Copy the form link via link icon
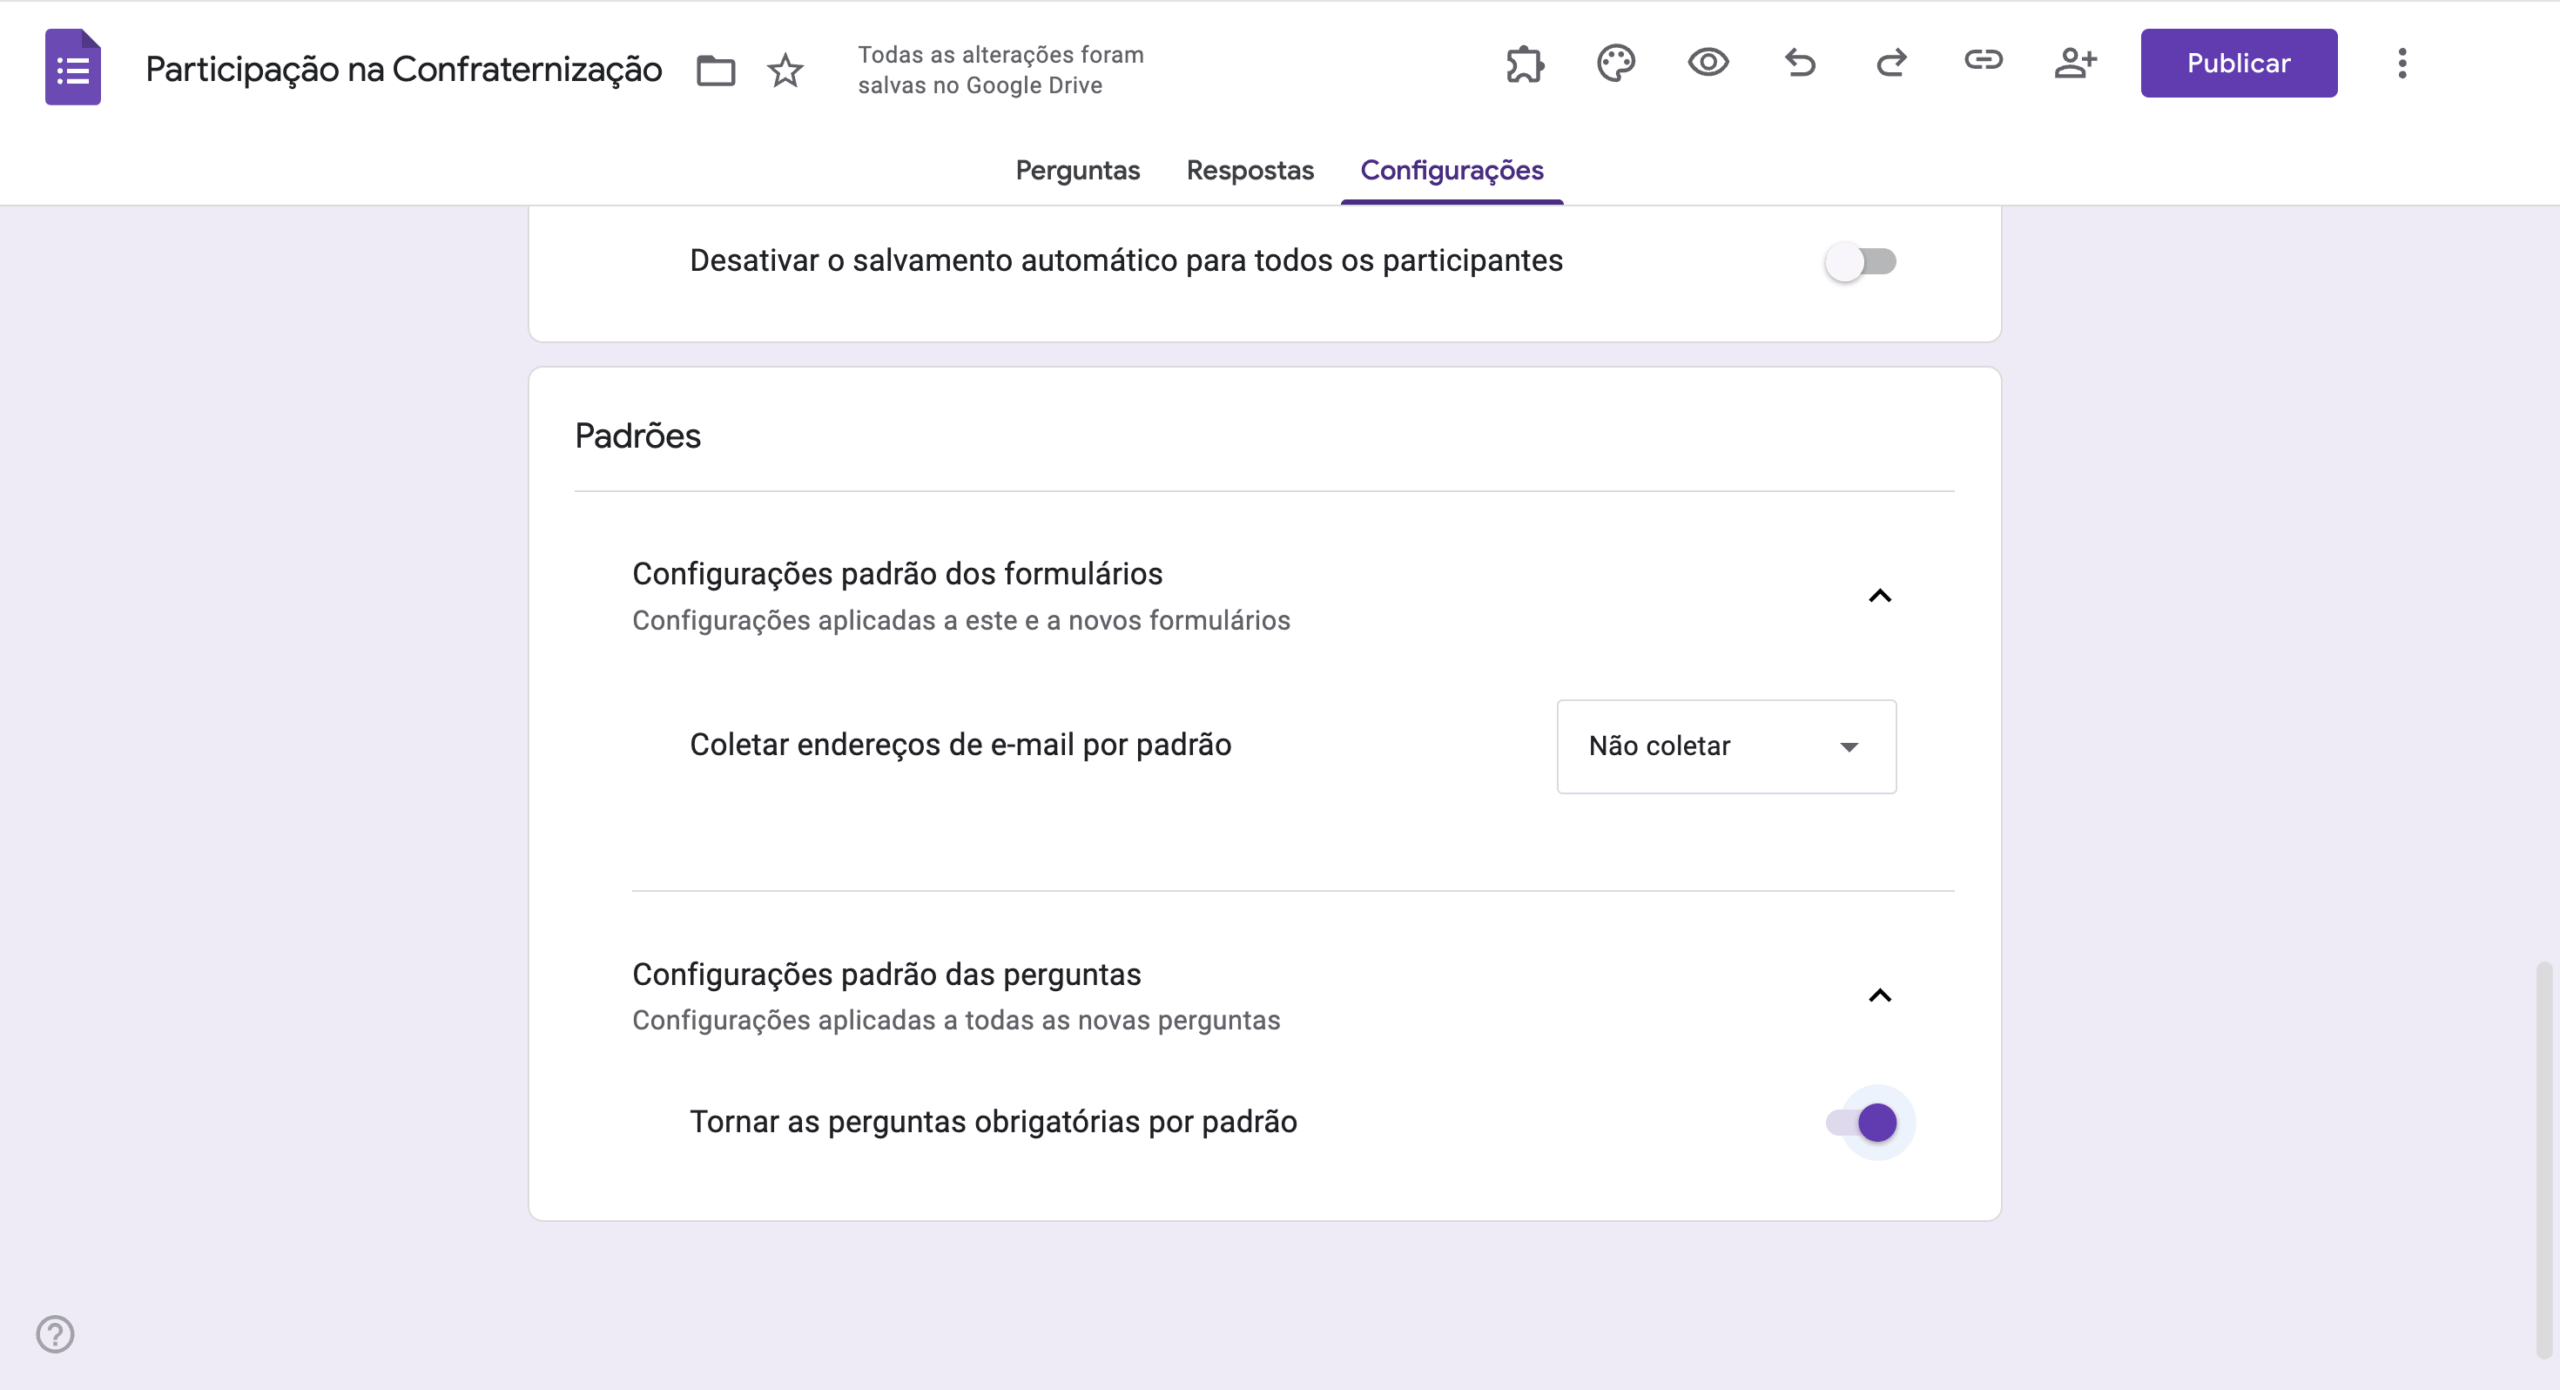This screenshot has height=1390, width=2560. pyautogui.click(x=1984, y=62)
